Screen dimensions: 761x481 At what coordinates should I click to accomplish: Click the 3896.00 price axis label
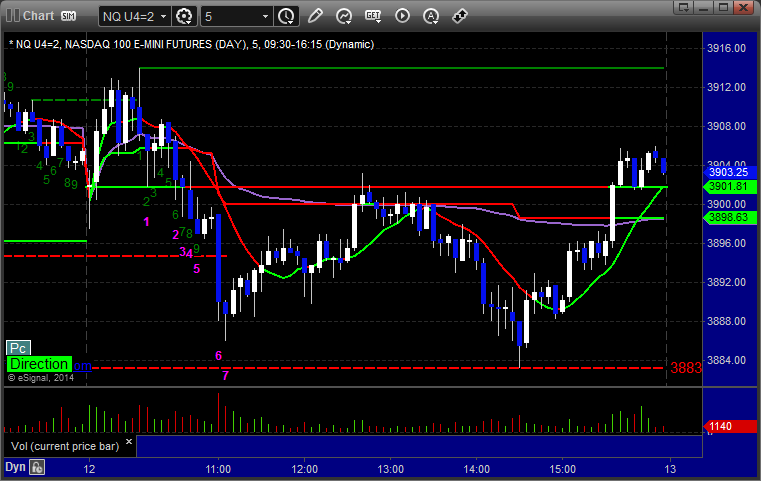point(726,243)
